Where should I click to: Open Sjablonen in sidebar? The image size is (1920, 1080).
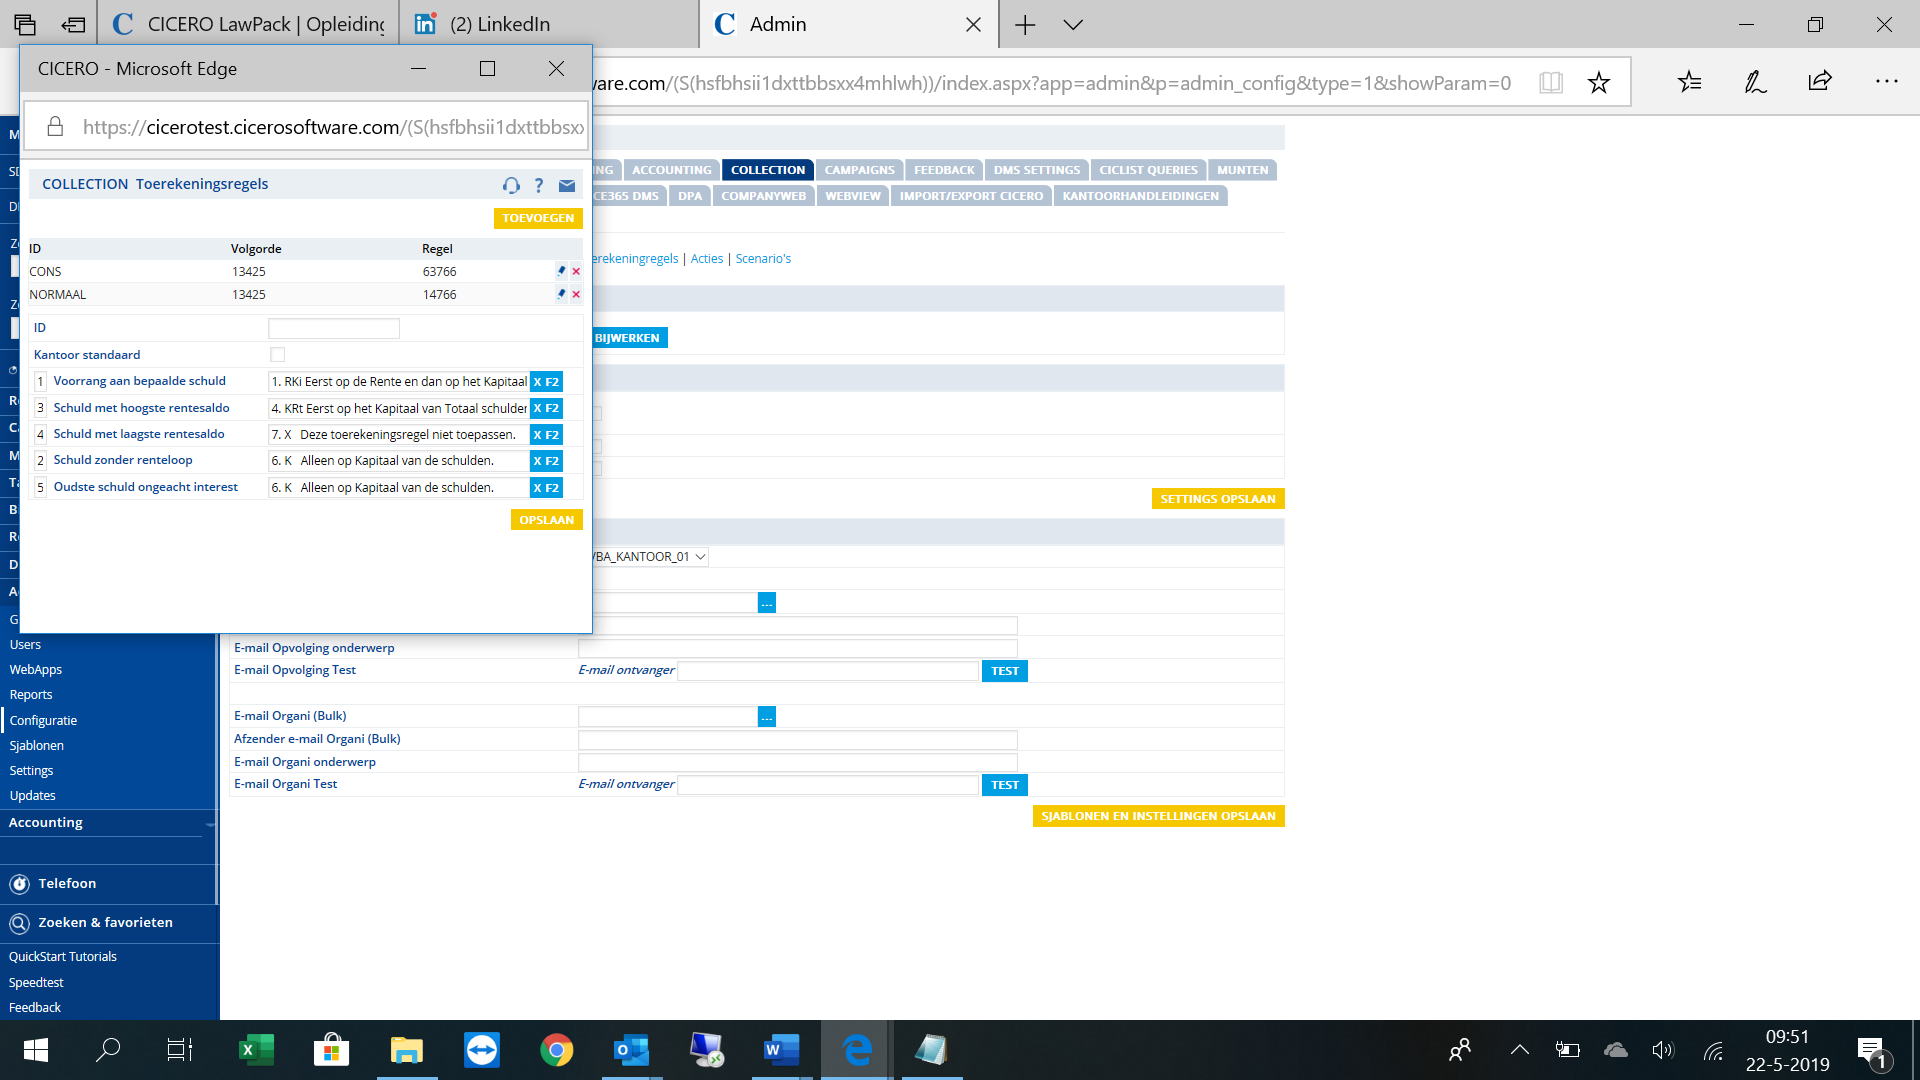pyautogui.click(x=37, y=746)
